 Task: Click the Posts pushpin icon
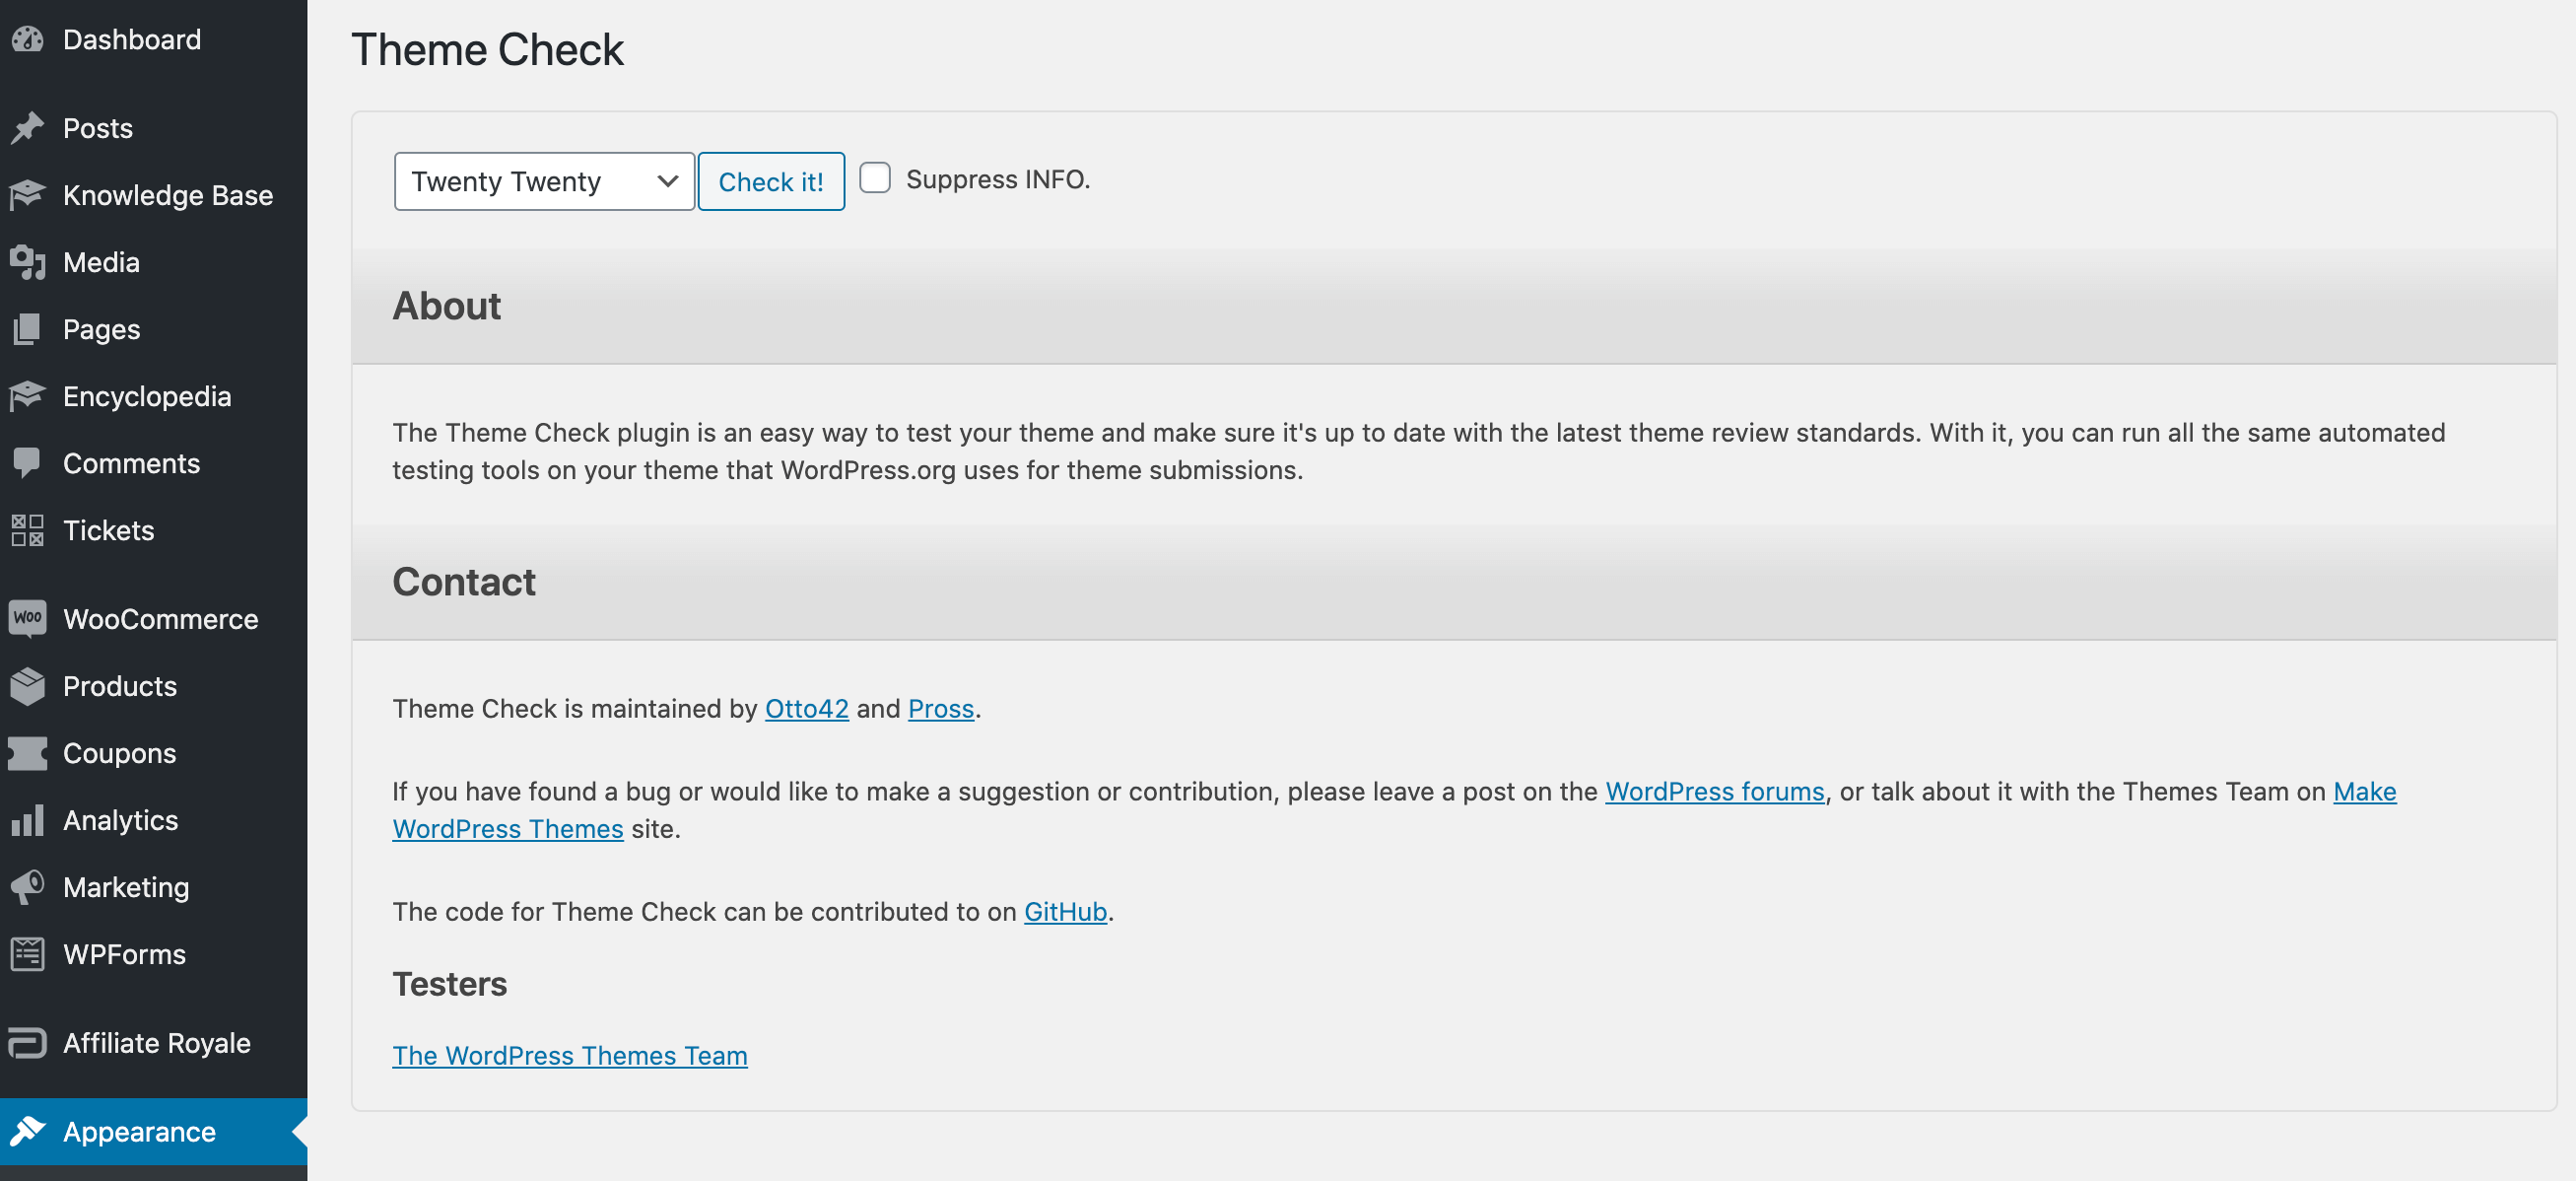28,128
